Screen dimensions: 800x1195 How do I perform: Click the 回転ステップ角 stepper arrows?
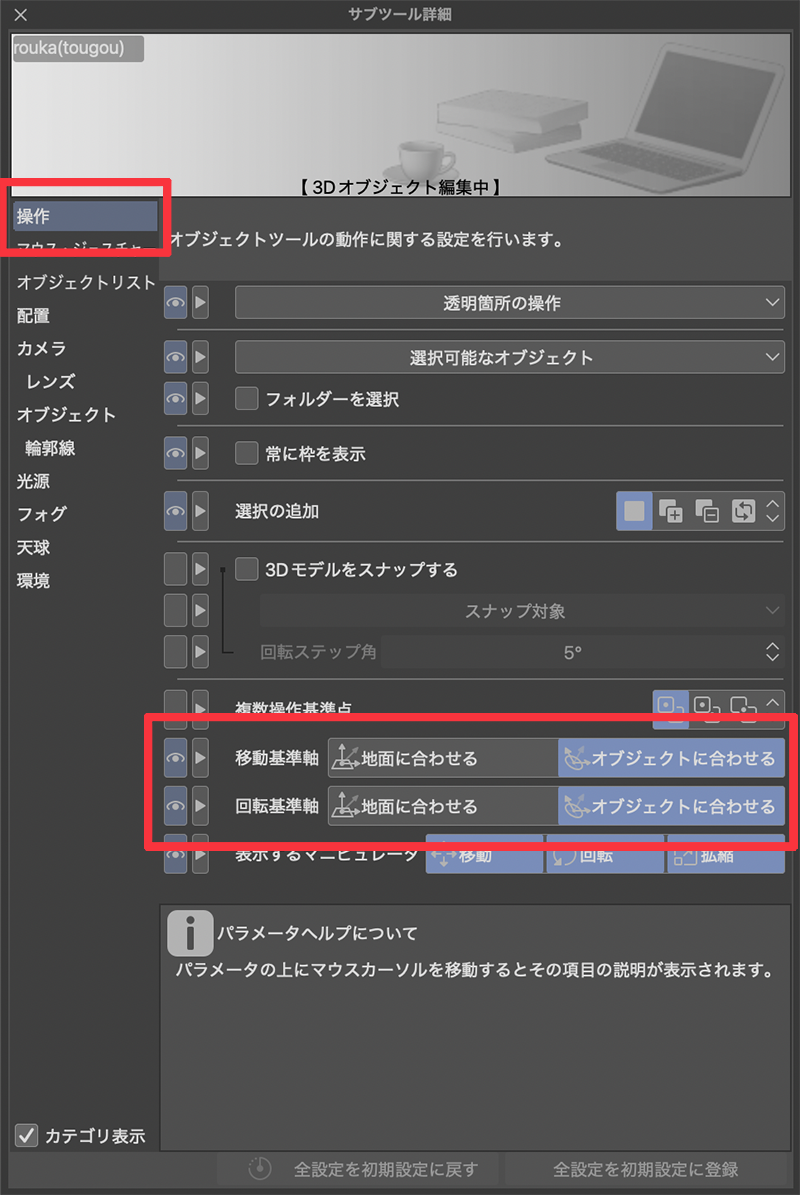(772, 652)
